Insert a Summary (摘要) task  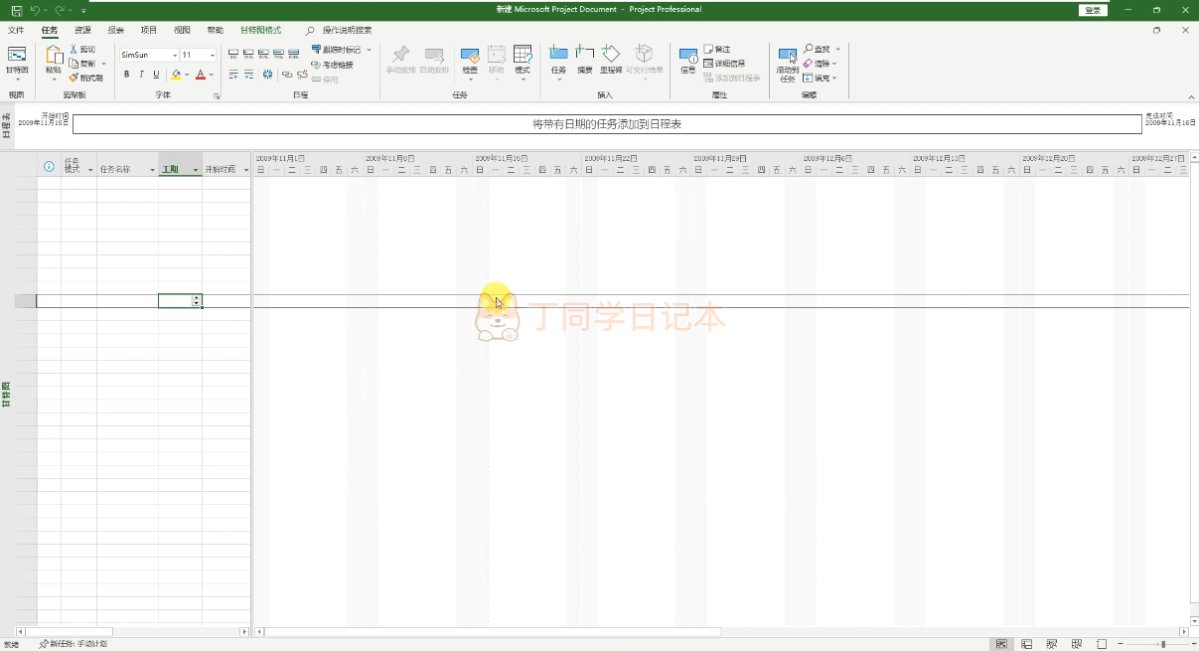tap(584, 58)
